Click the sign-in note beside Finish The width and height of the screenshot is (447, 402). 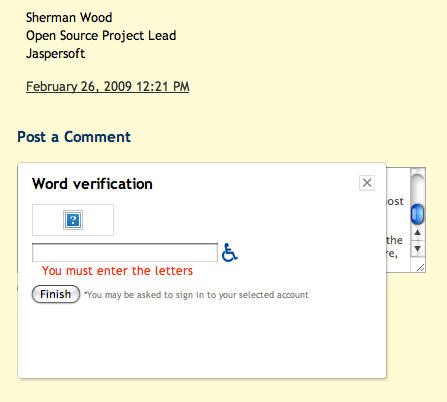(x=196, y=295)
